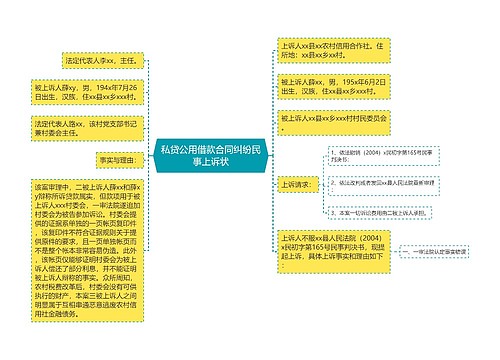Select sub-node 1 about 民初字第165号民事判决书
Screen dimensions: 500x360
384,156
